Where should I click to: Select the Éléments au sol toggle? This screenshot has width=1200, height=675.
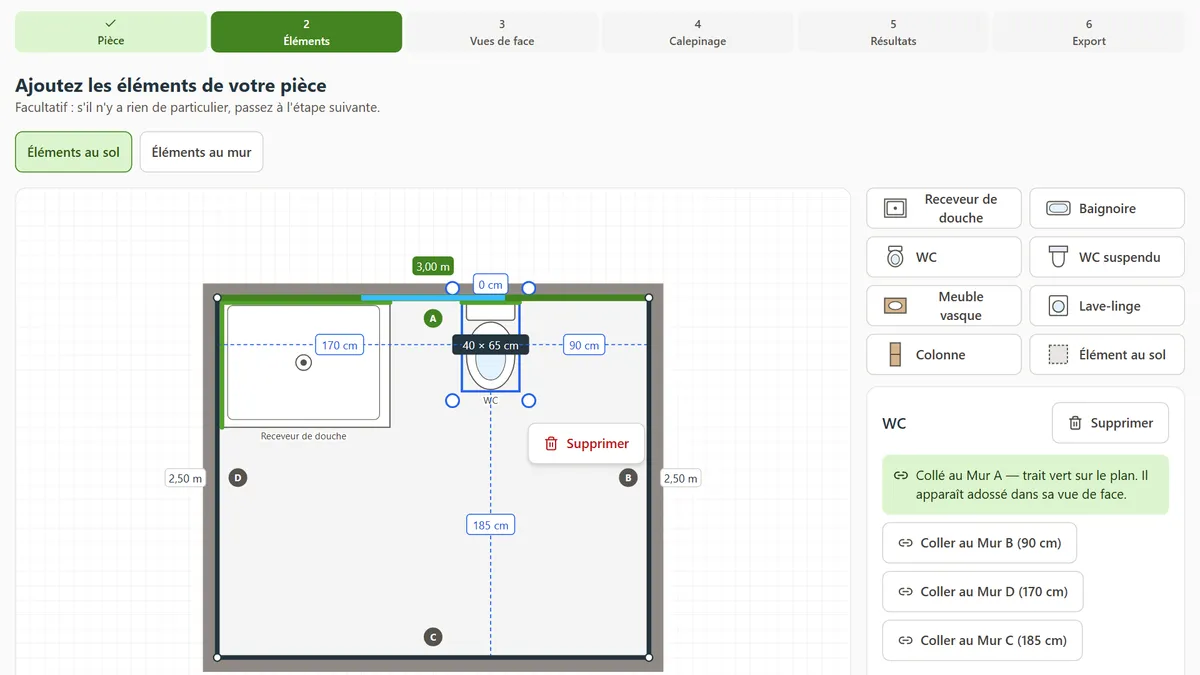click(73, 152)
